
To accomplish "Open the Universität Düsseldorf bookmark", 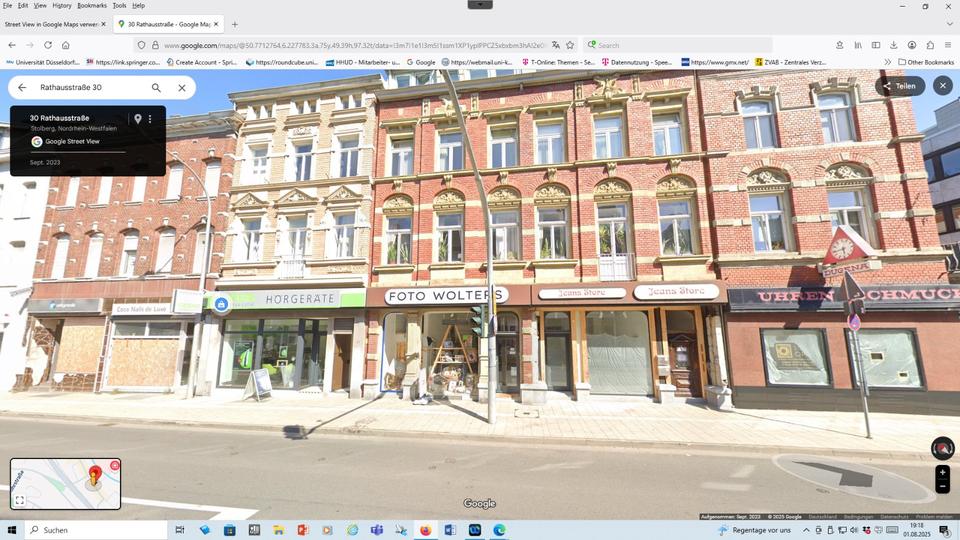I will click(x=43, y=62).
